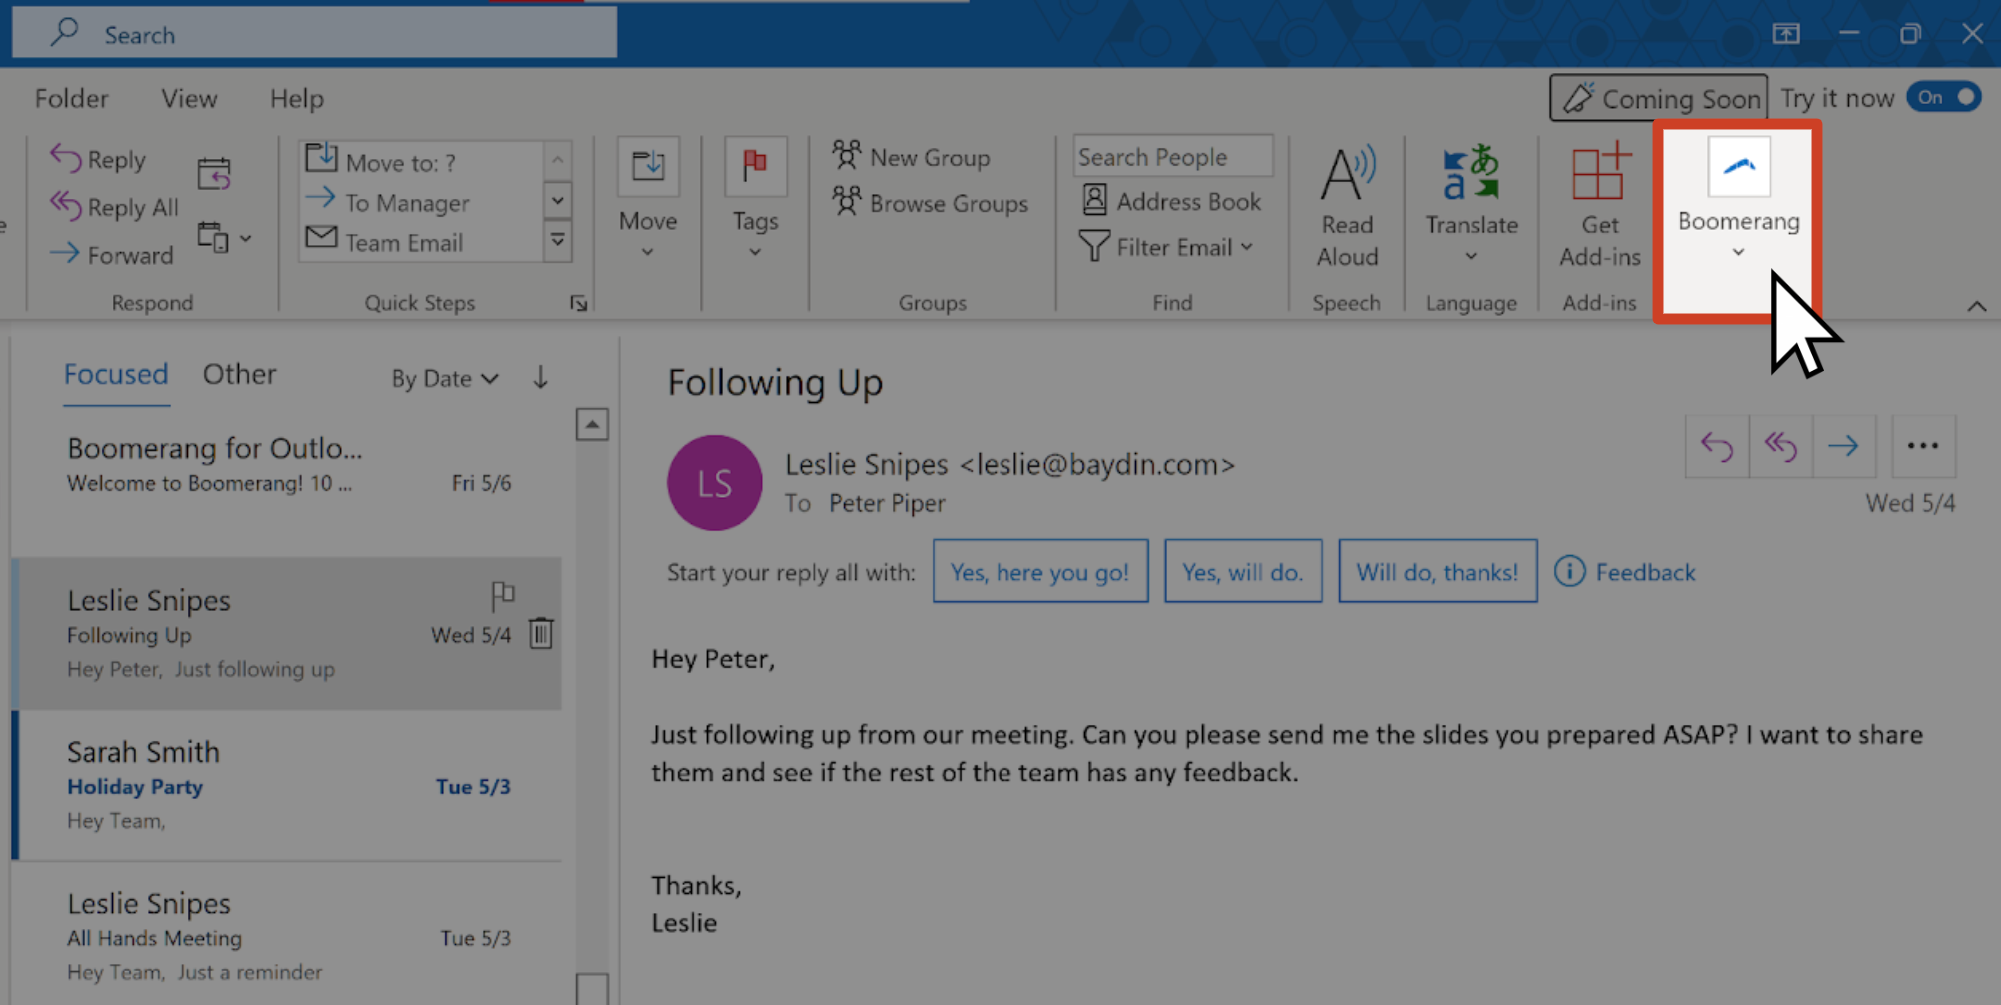This screenshot has width=2001, height=1005.
Task: Click the Coming Soon button
Action: [1659, 98]
